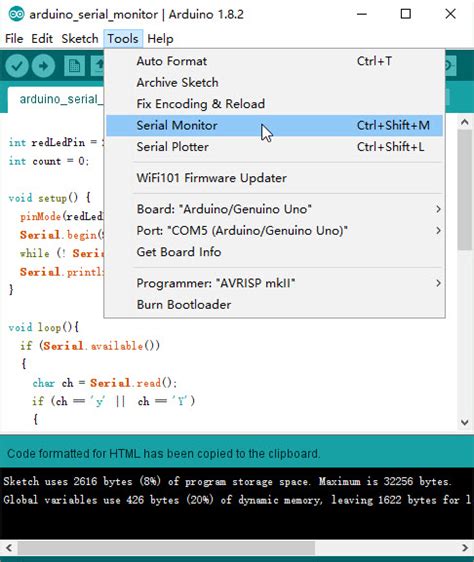Screen dimensions: 474x562
Task: Click 'Sketch uses 2616 bytes' console line
Action: point(227,481)
